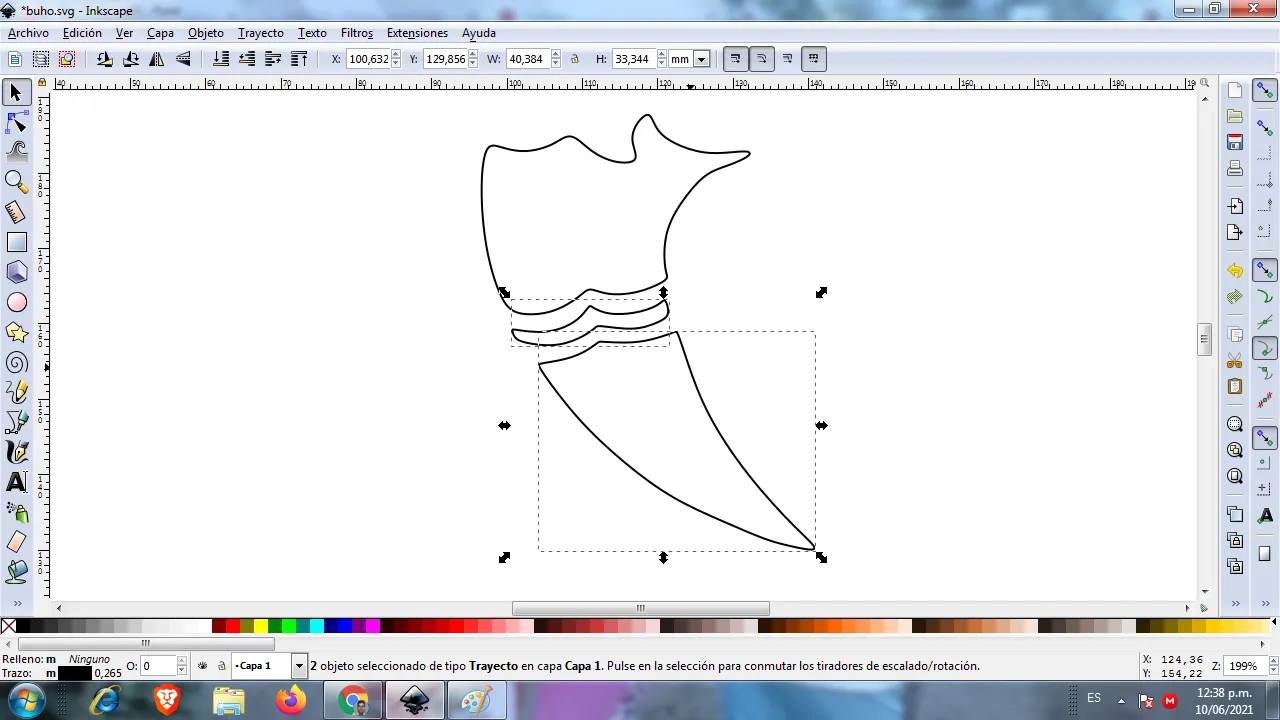Expand more tools chevron in toolbox

[x=16, y=604]
